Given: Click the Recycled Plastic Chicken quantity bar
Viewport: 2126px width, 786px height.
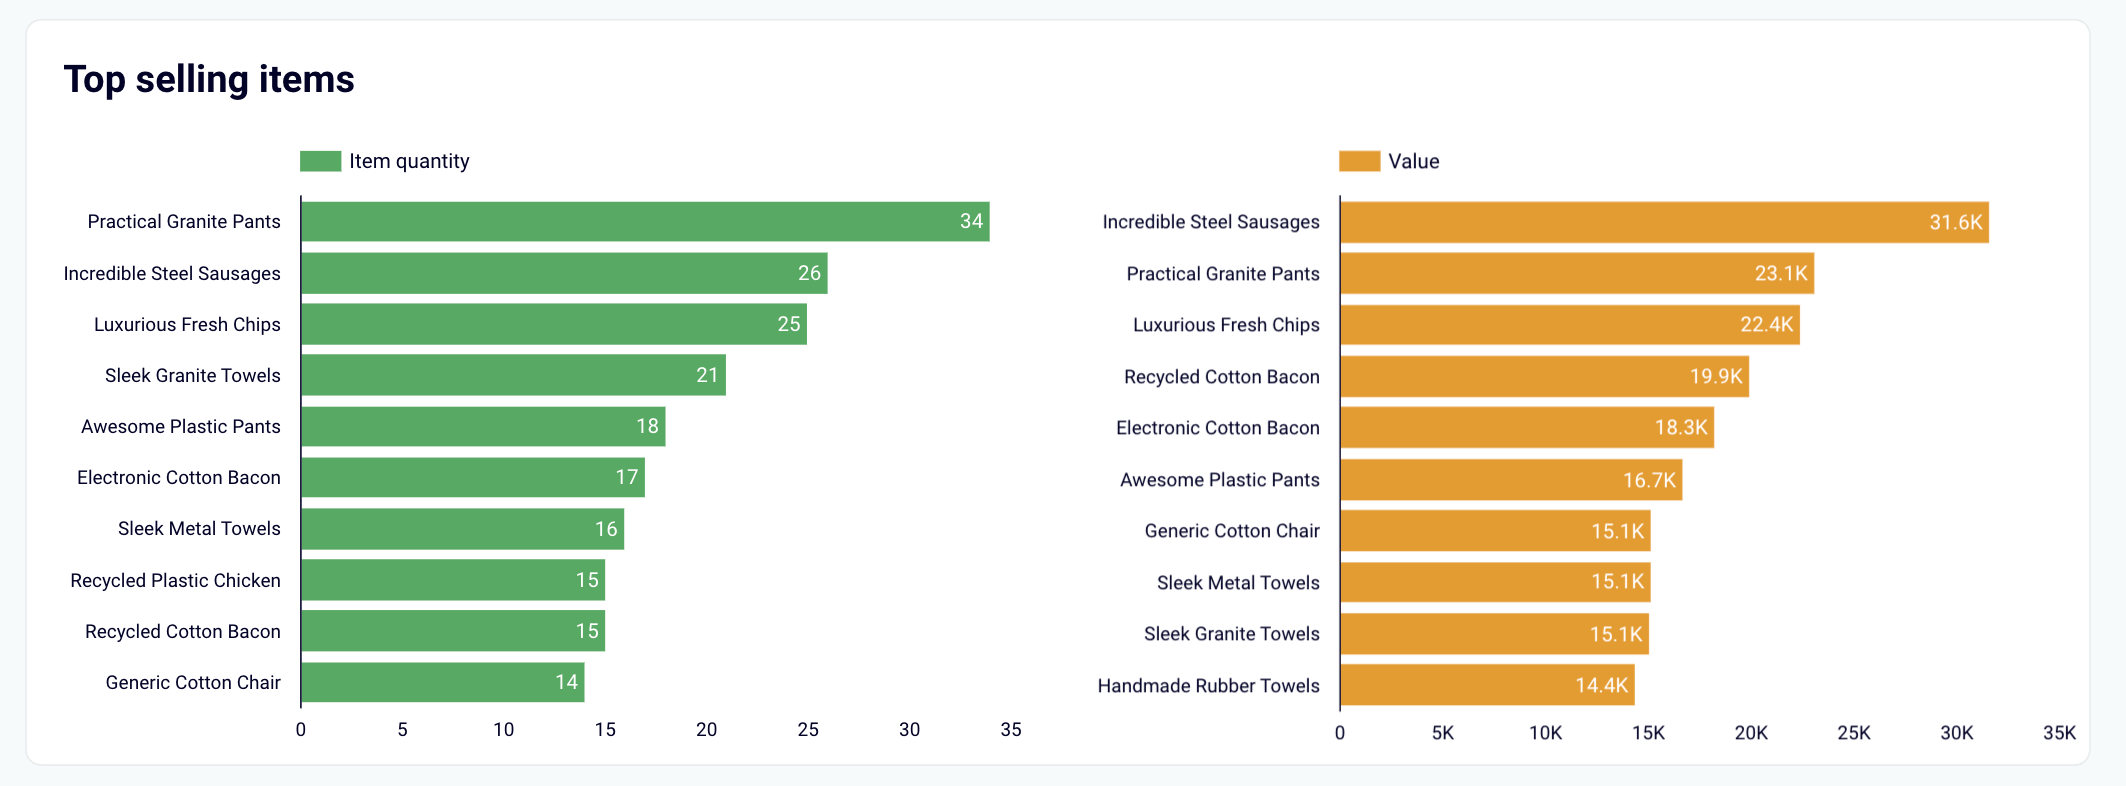Looking at the screenshot, I should (x=453, y=580).
